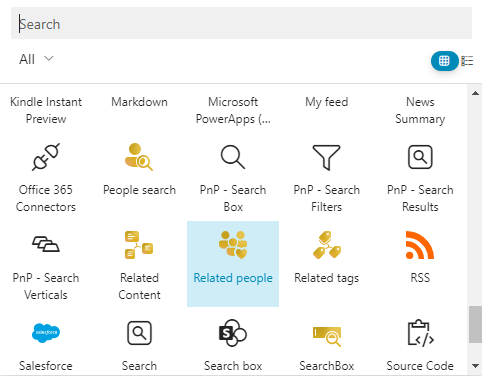
Task: Click the scrollbar up arrow
Action: pos(475,93)
